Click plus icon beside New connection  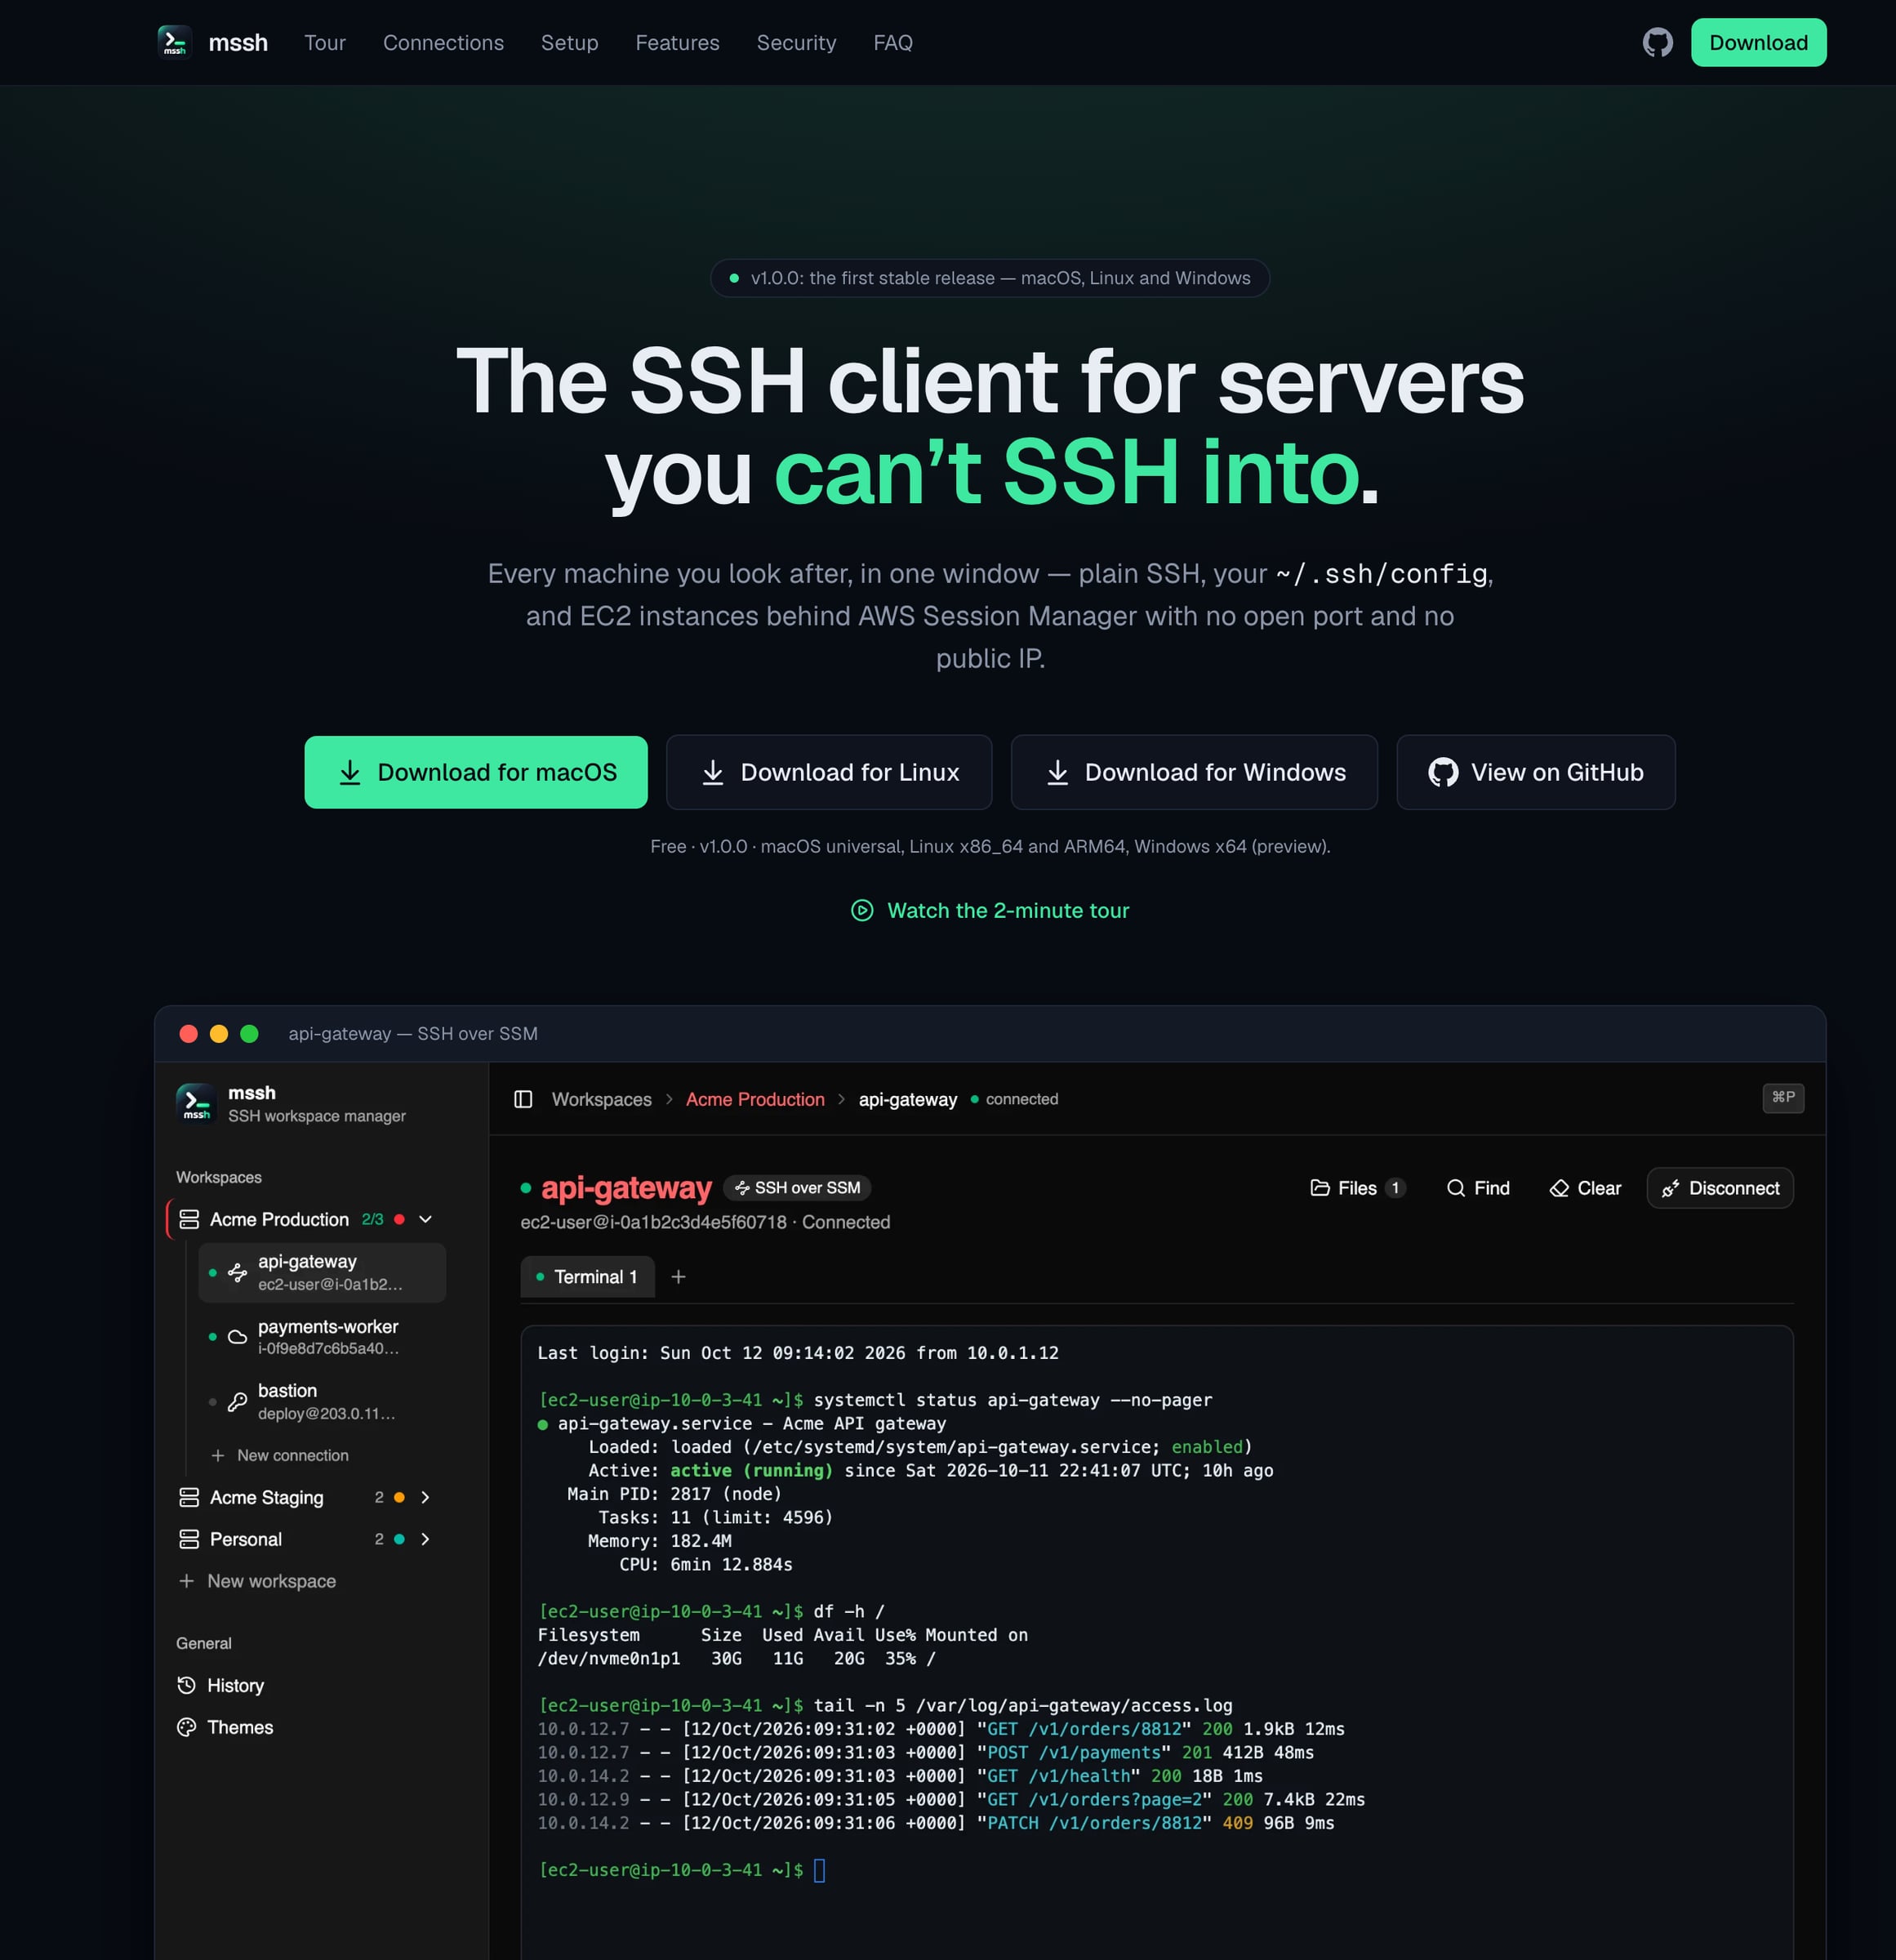click(217, 1455)
